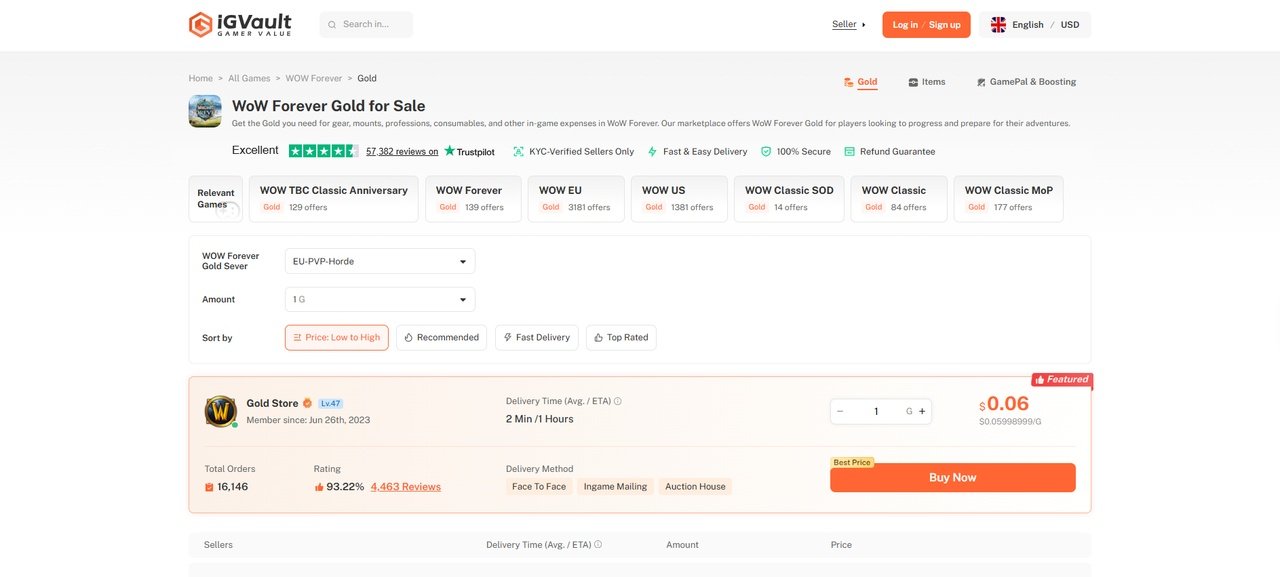This screenshot has height=577, width=1280.
Task: Select the WOW Classic 84 offers card
Action: click(x=899, y=198)
